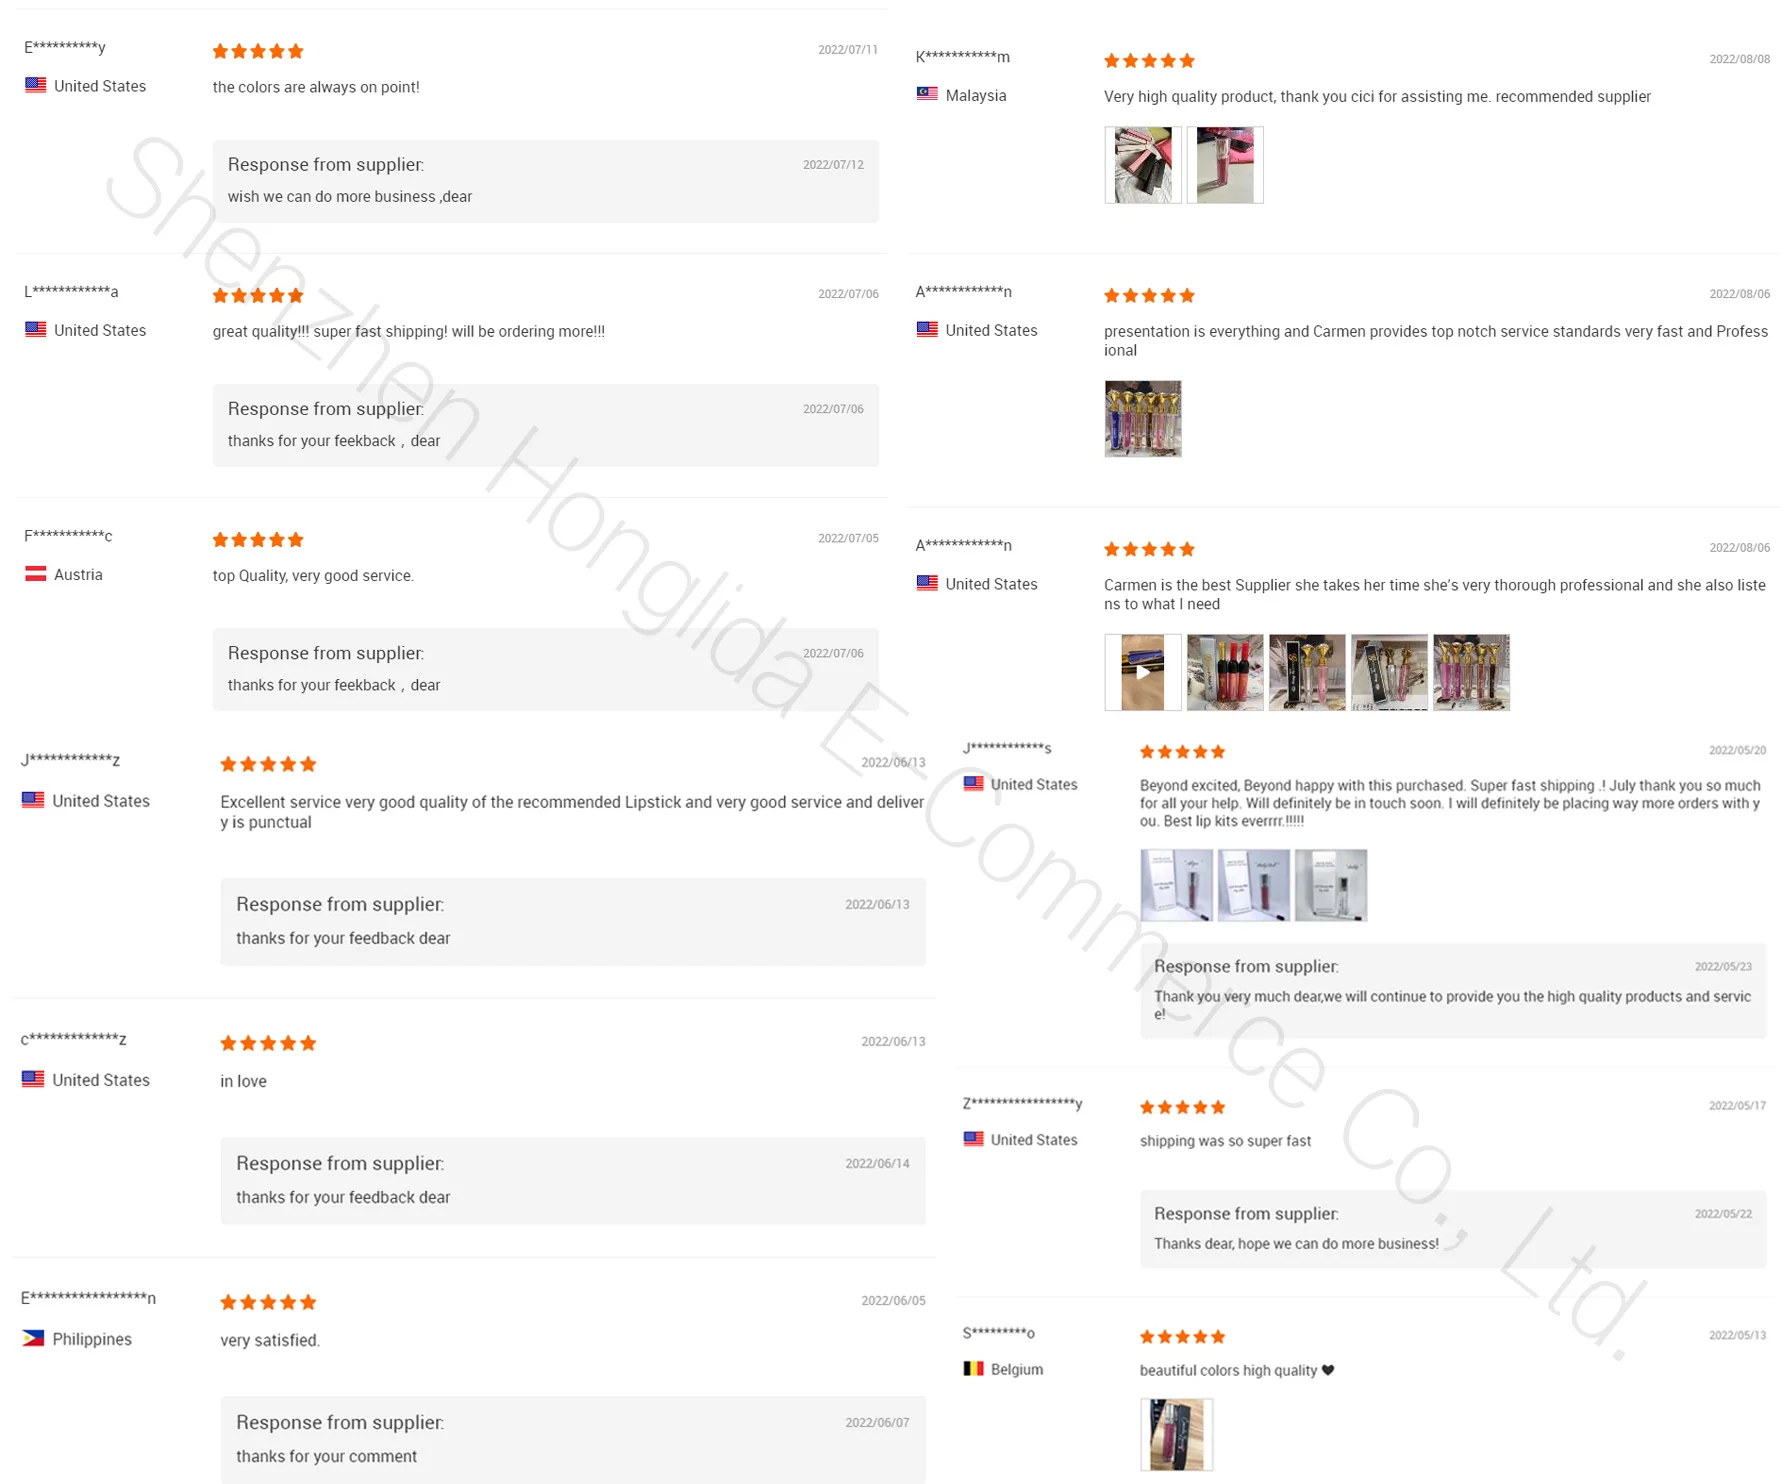This screenshot has width=1787, height=1484.
Task: Open the Belgium review lipgloss photo
Action: (1176, 1434)
